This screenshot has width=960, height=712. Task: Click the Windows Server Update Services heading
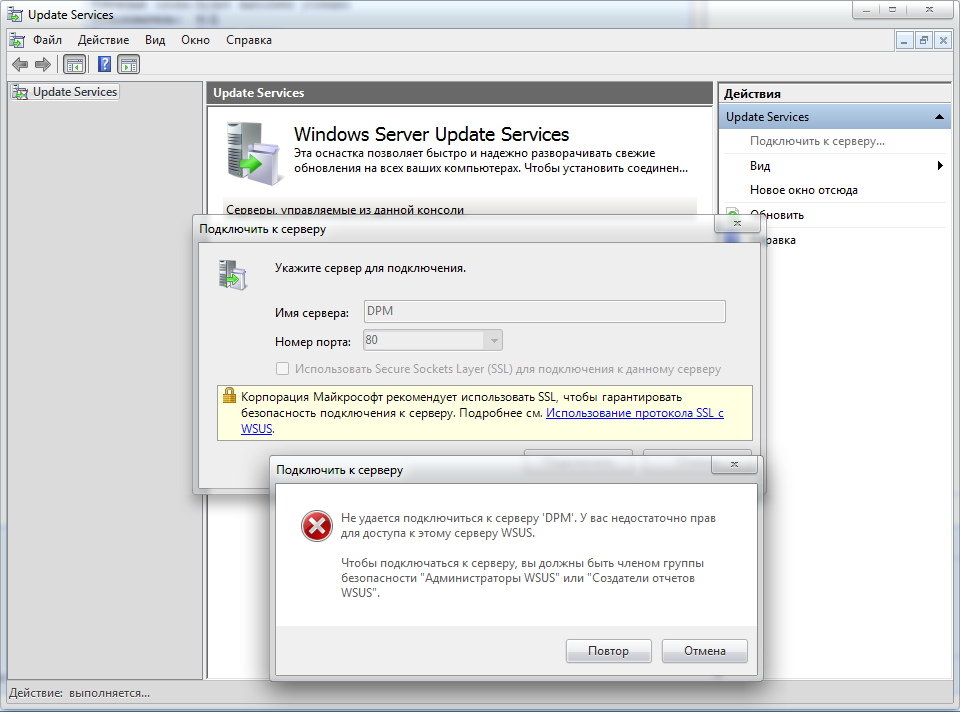pos(432,134)
